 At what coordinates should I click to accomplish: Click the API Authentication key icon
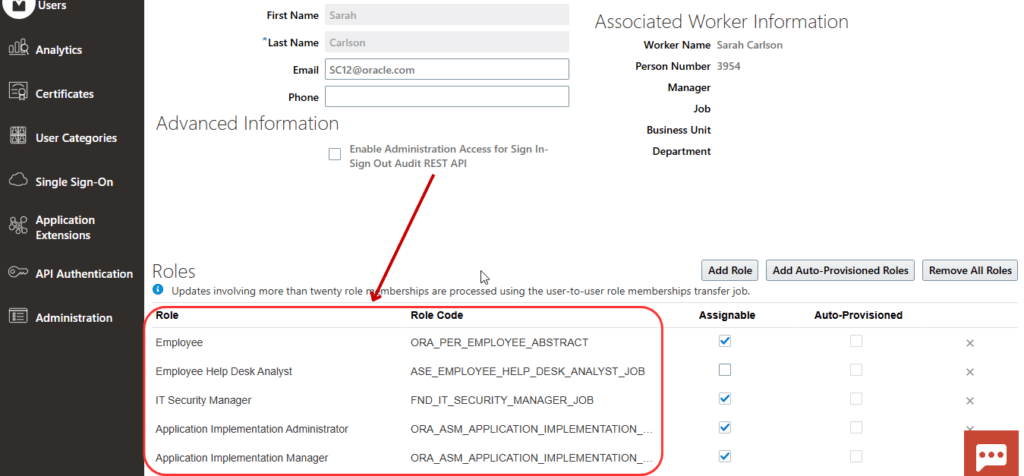pyautogui.click(x=18, y=272)
